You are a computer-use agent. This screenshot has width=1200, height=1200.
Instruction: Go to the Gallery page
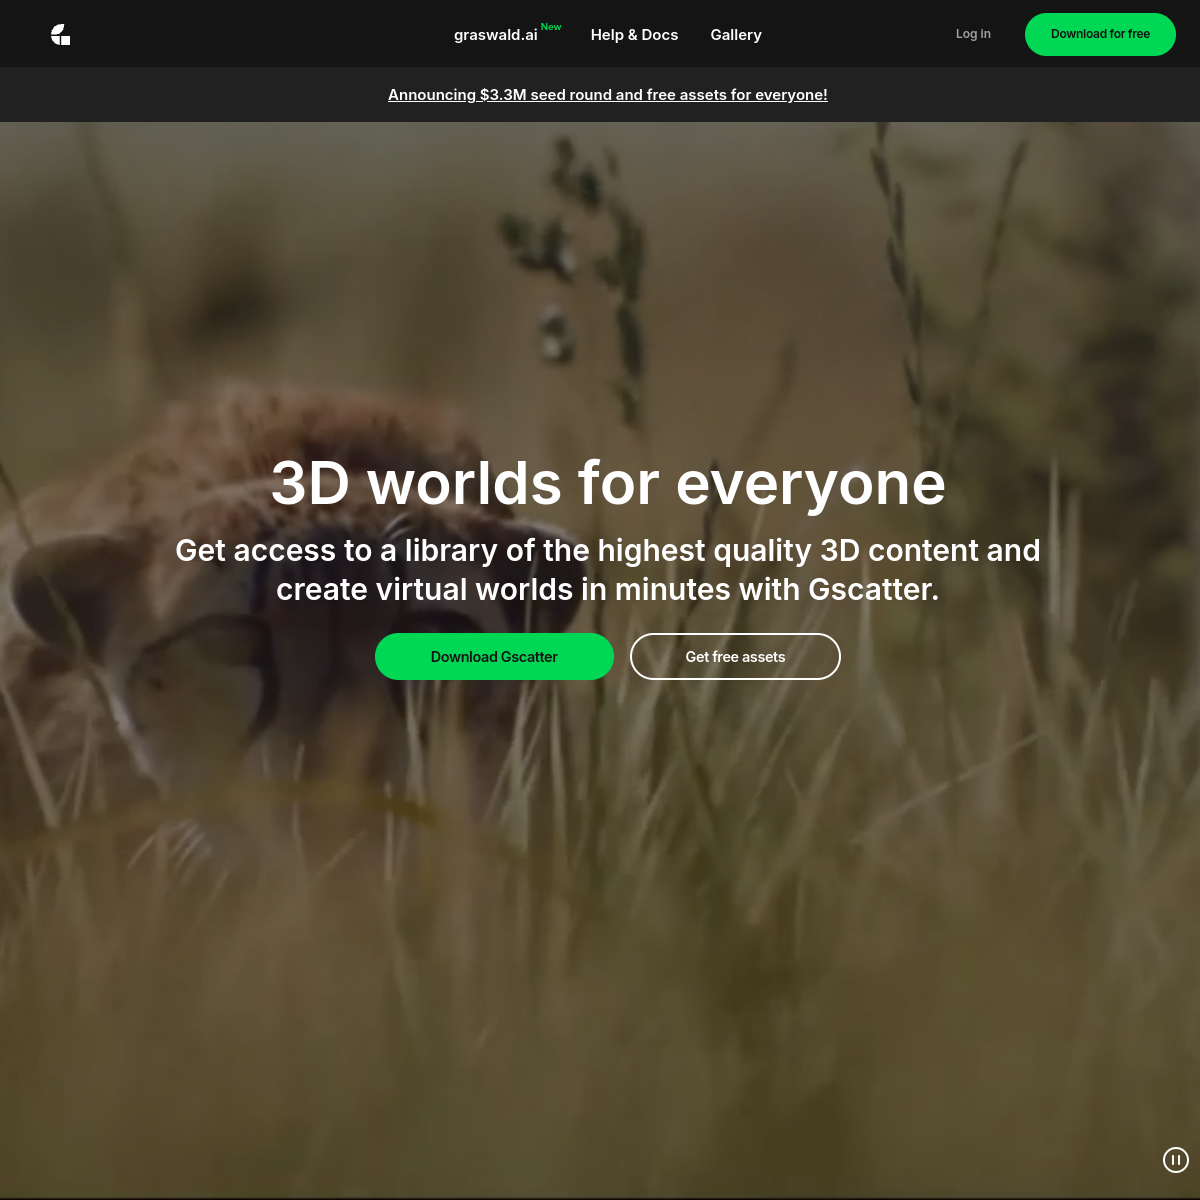coord(736,35)
